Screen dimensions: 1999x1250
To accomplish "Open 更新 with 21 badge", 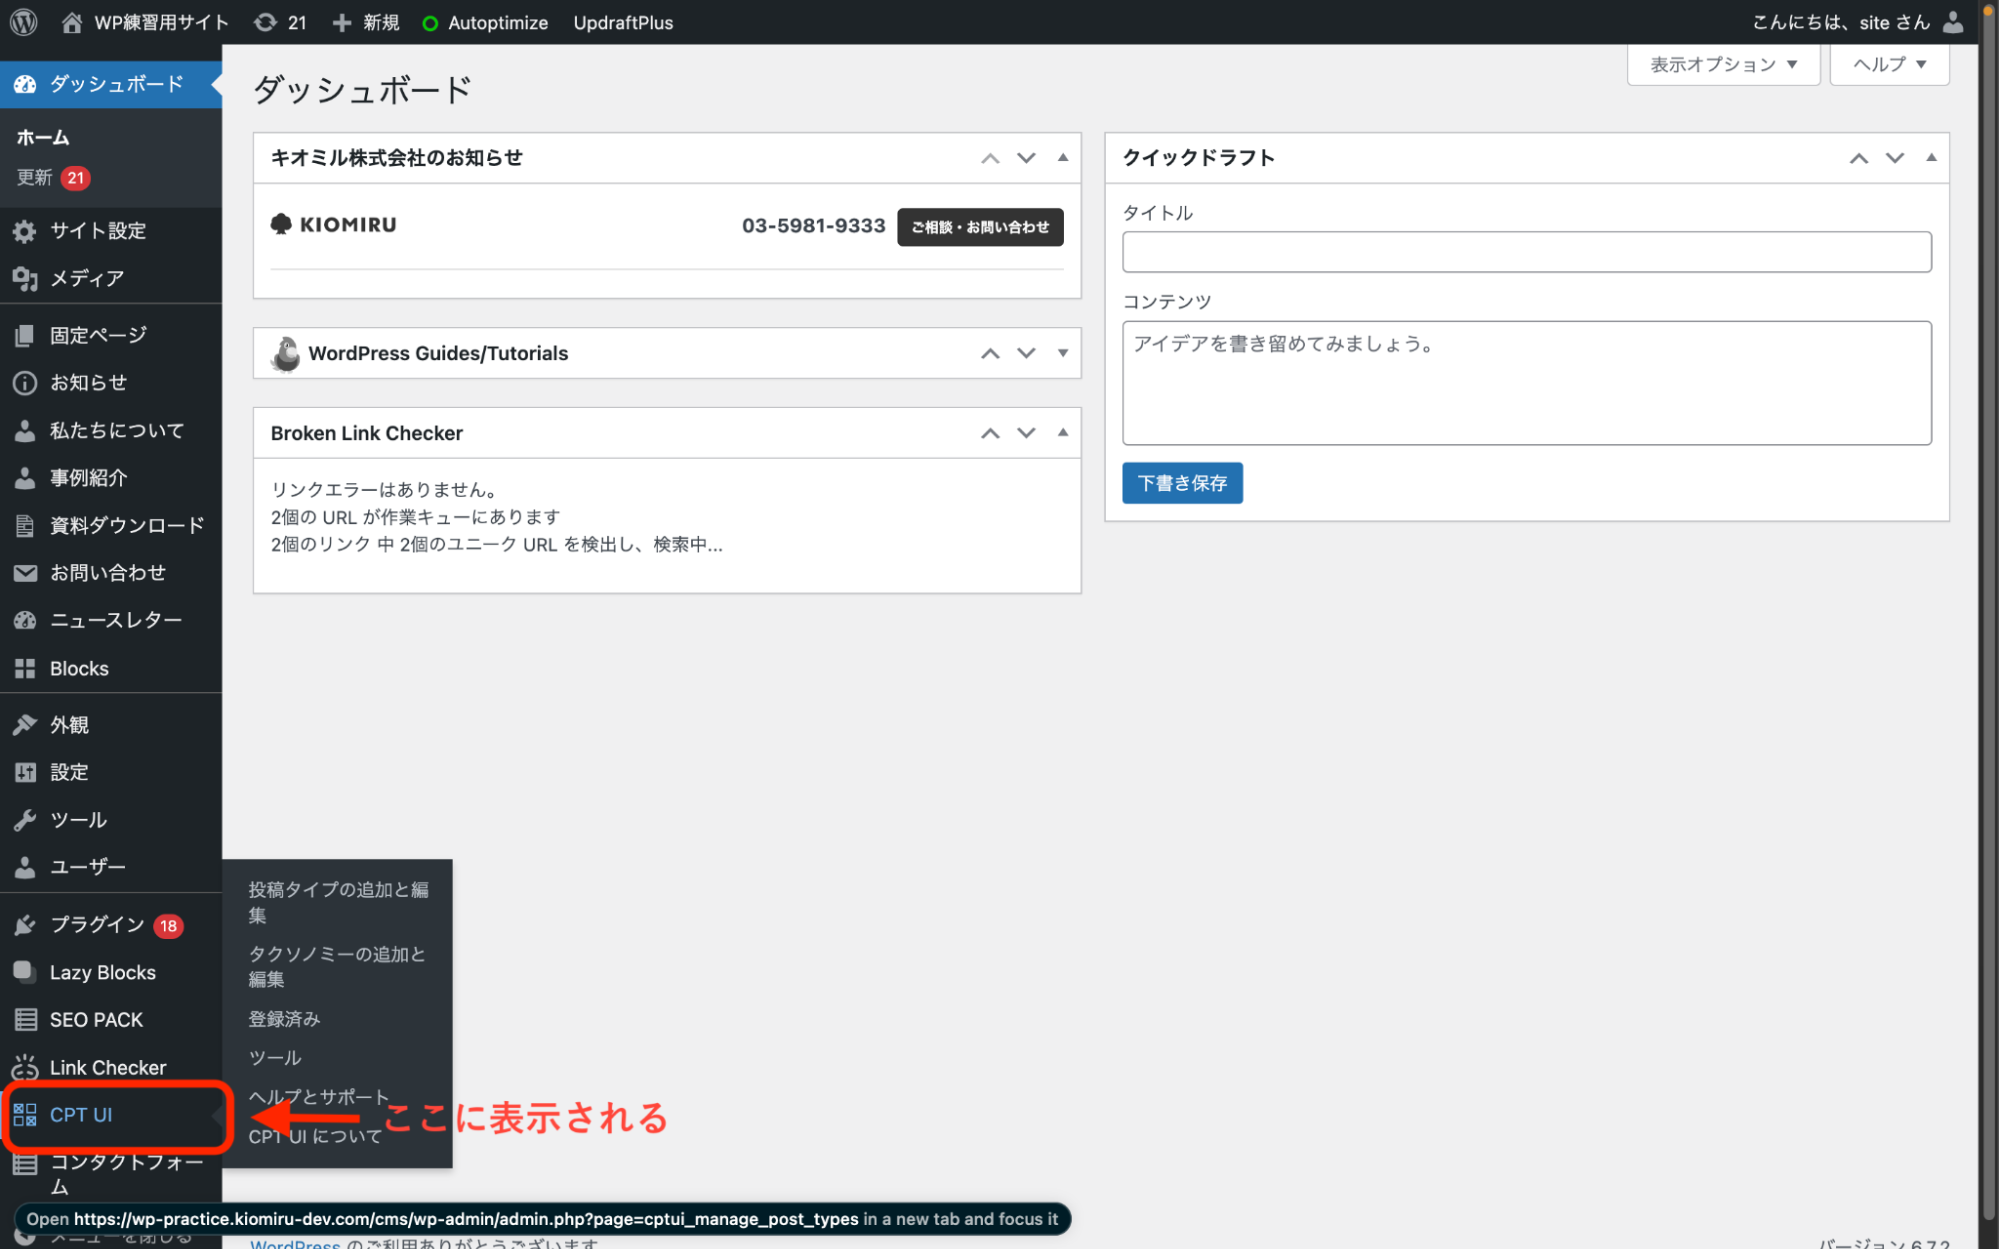I will coord(53,178).
